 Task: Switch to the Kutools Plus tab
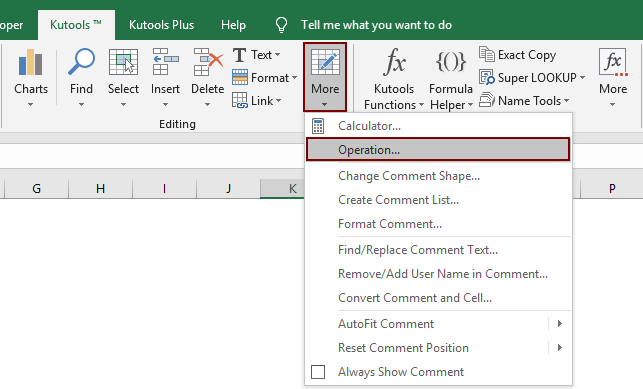[161, 25]
